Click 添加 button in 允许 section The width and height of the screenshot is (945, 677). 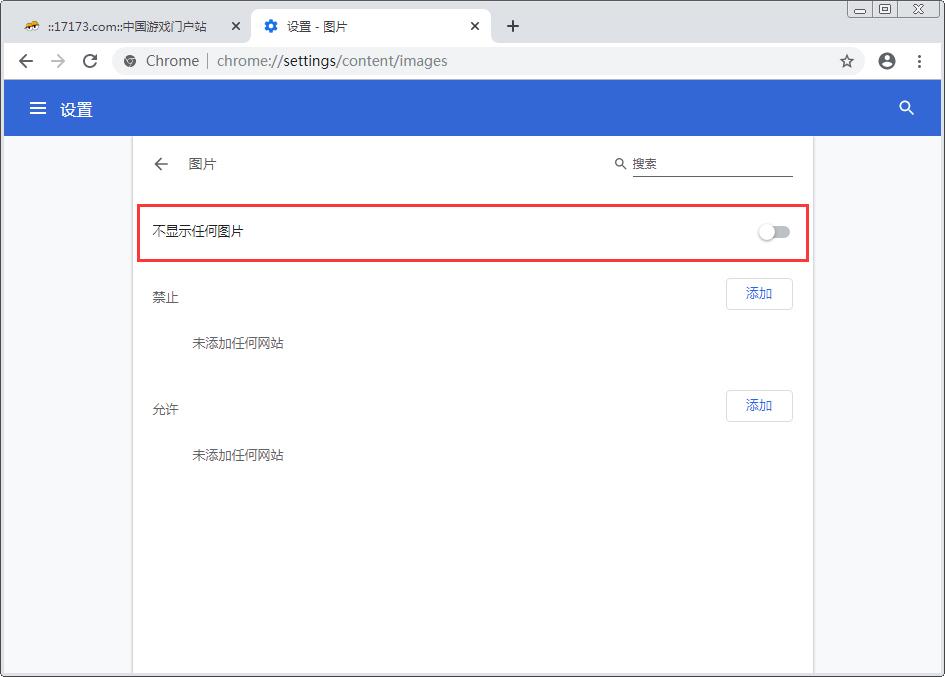[759, 406]
